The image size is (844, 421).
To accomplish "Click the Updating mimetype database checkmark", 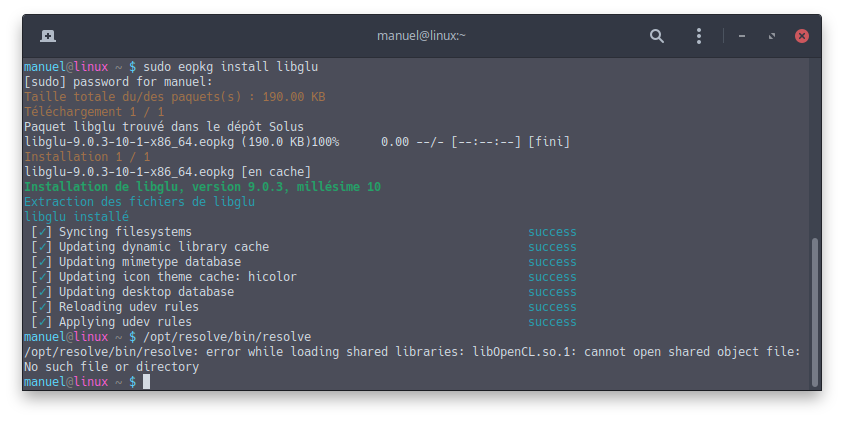I will 41,262.
